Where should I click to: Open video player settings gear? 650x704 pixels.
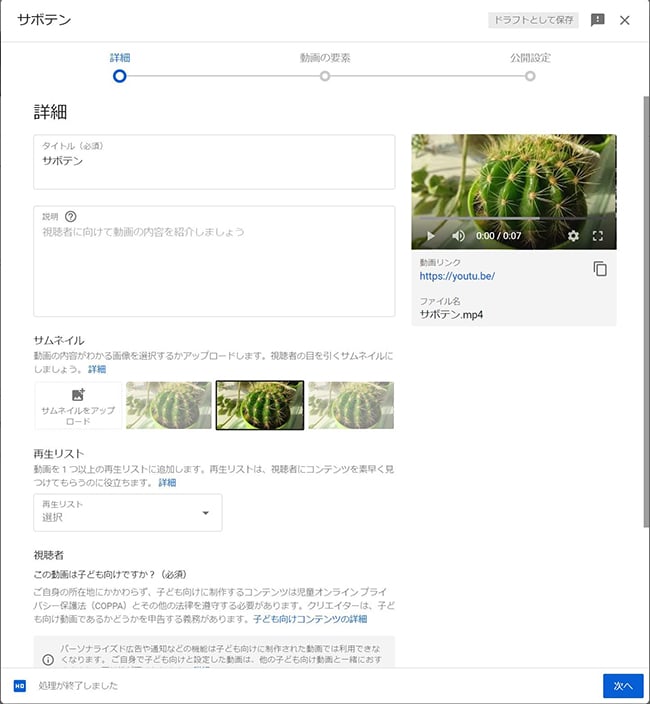tap(573, 236)
